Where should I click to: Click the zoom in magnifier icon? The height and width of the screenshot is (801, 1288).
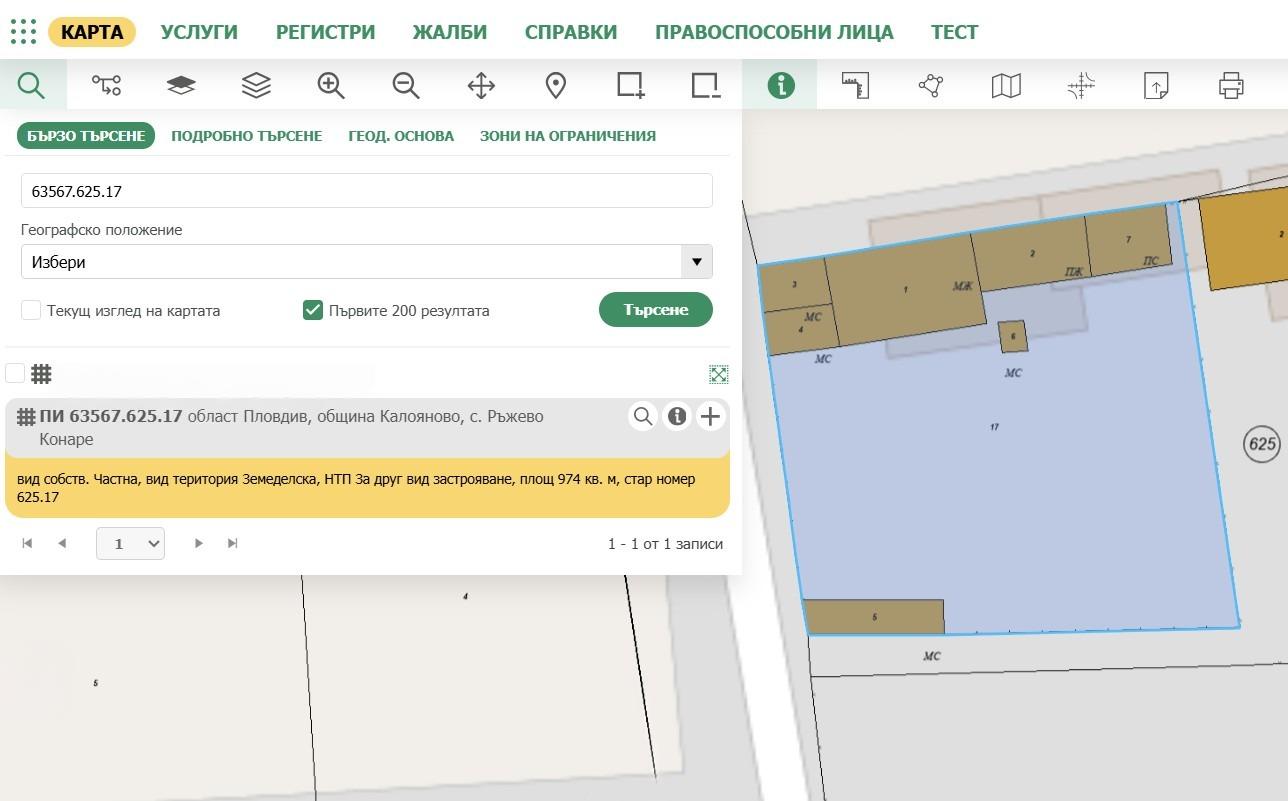331,85
